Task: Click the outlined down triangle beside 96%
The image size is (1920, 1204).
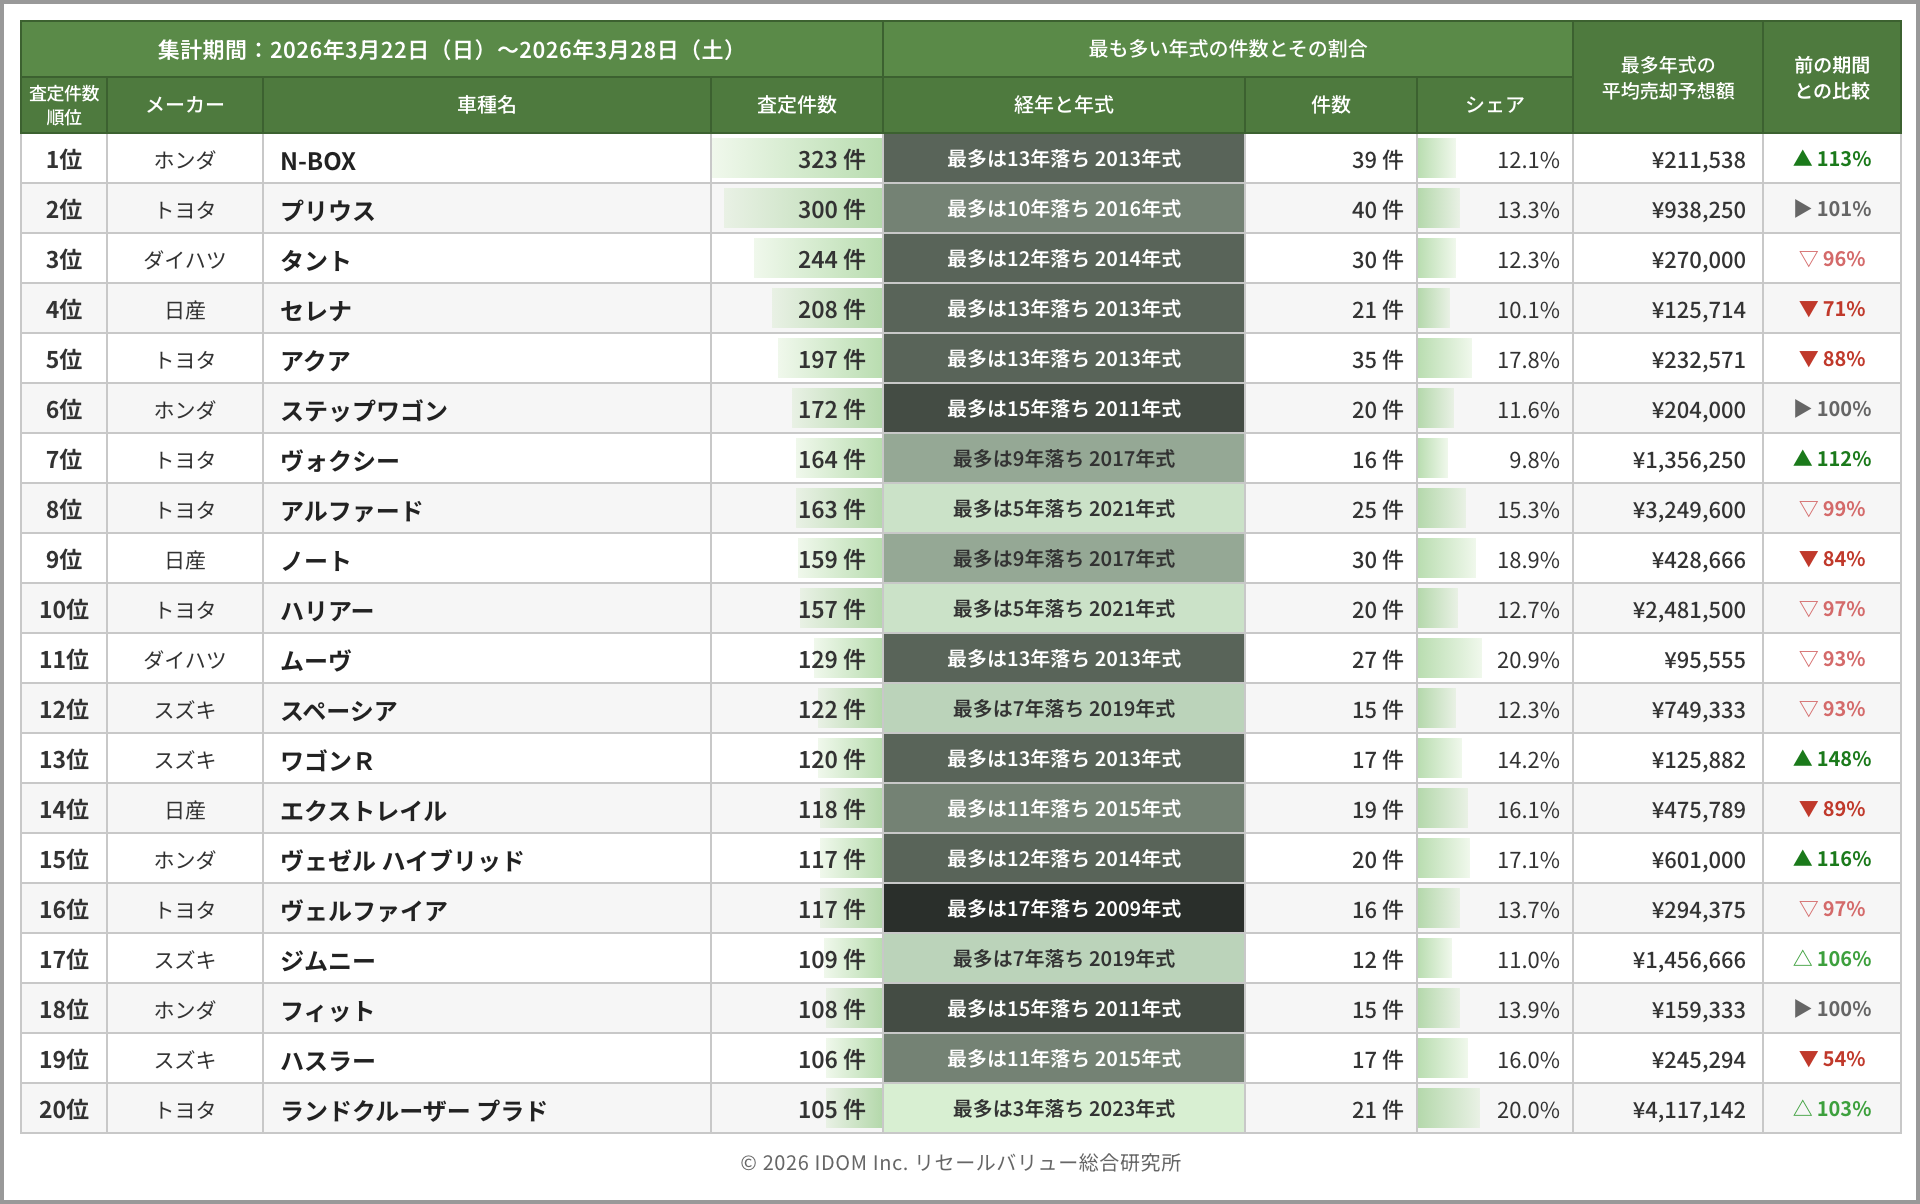Action: [1808, 258]
